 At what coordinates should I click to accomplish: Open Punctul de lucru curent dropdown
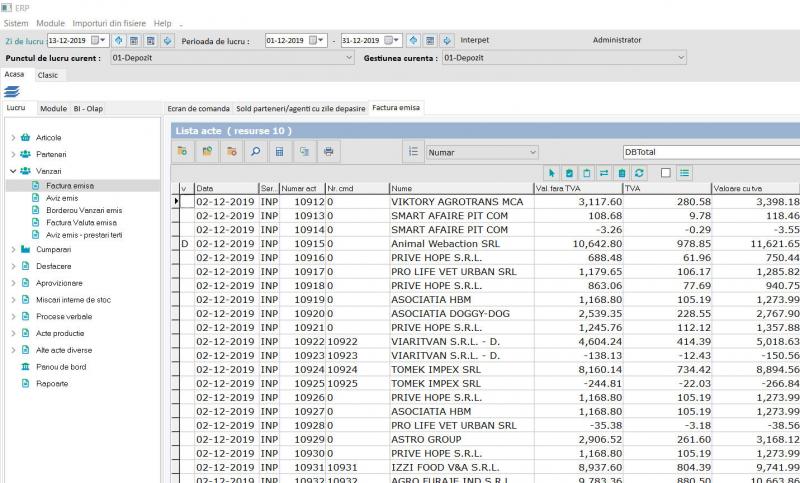(349, 58)
